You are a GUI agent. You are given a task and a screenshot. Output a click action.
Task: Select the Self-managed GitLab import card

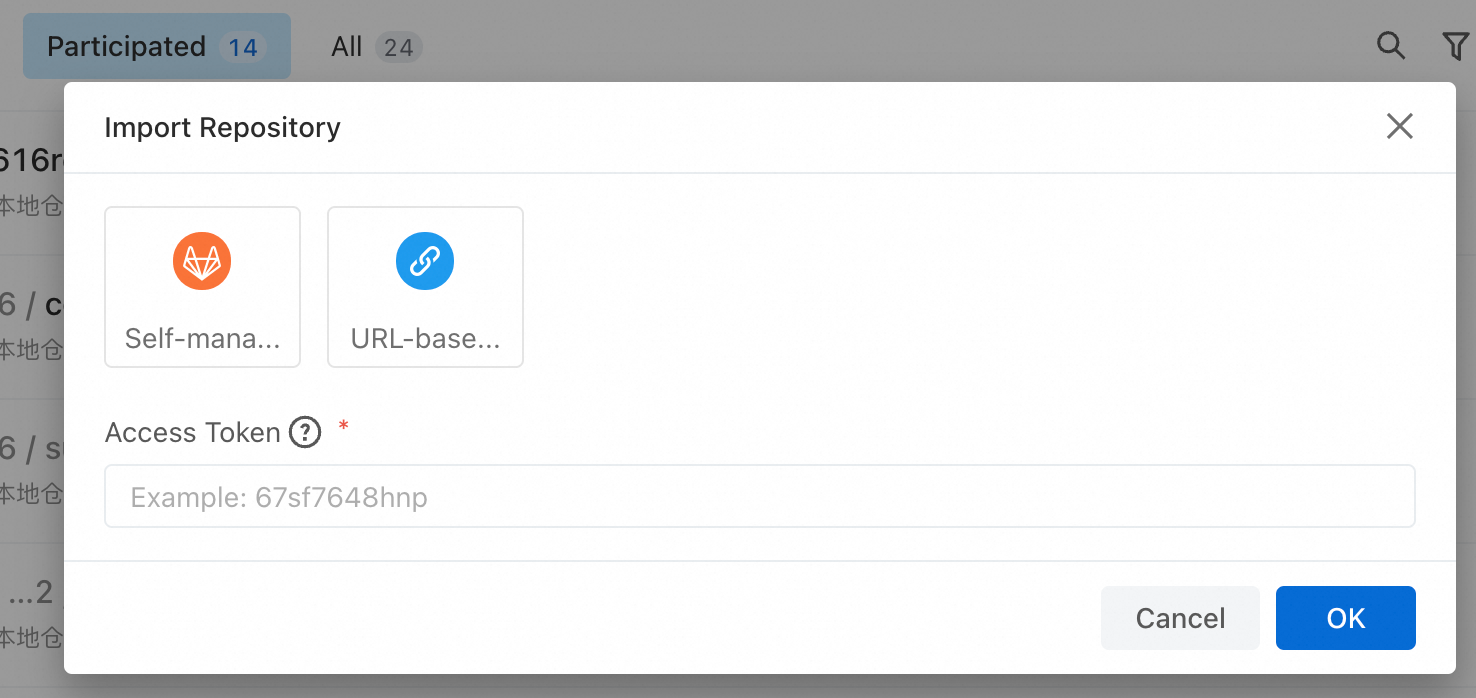(x=202, y=287)
